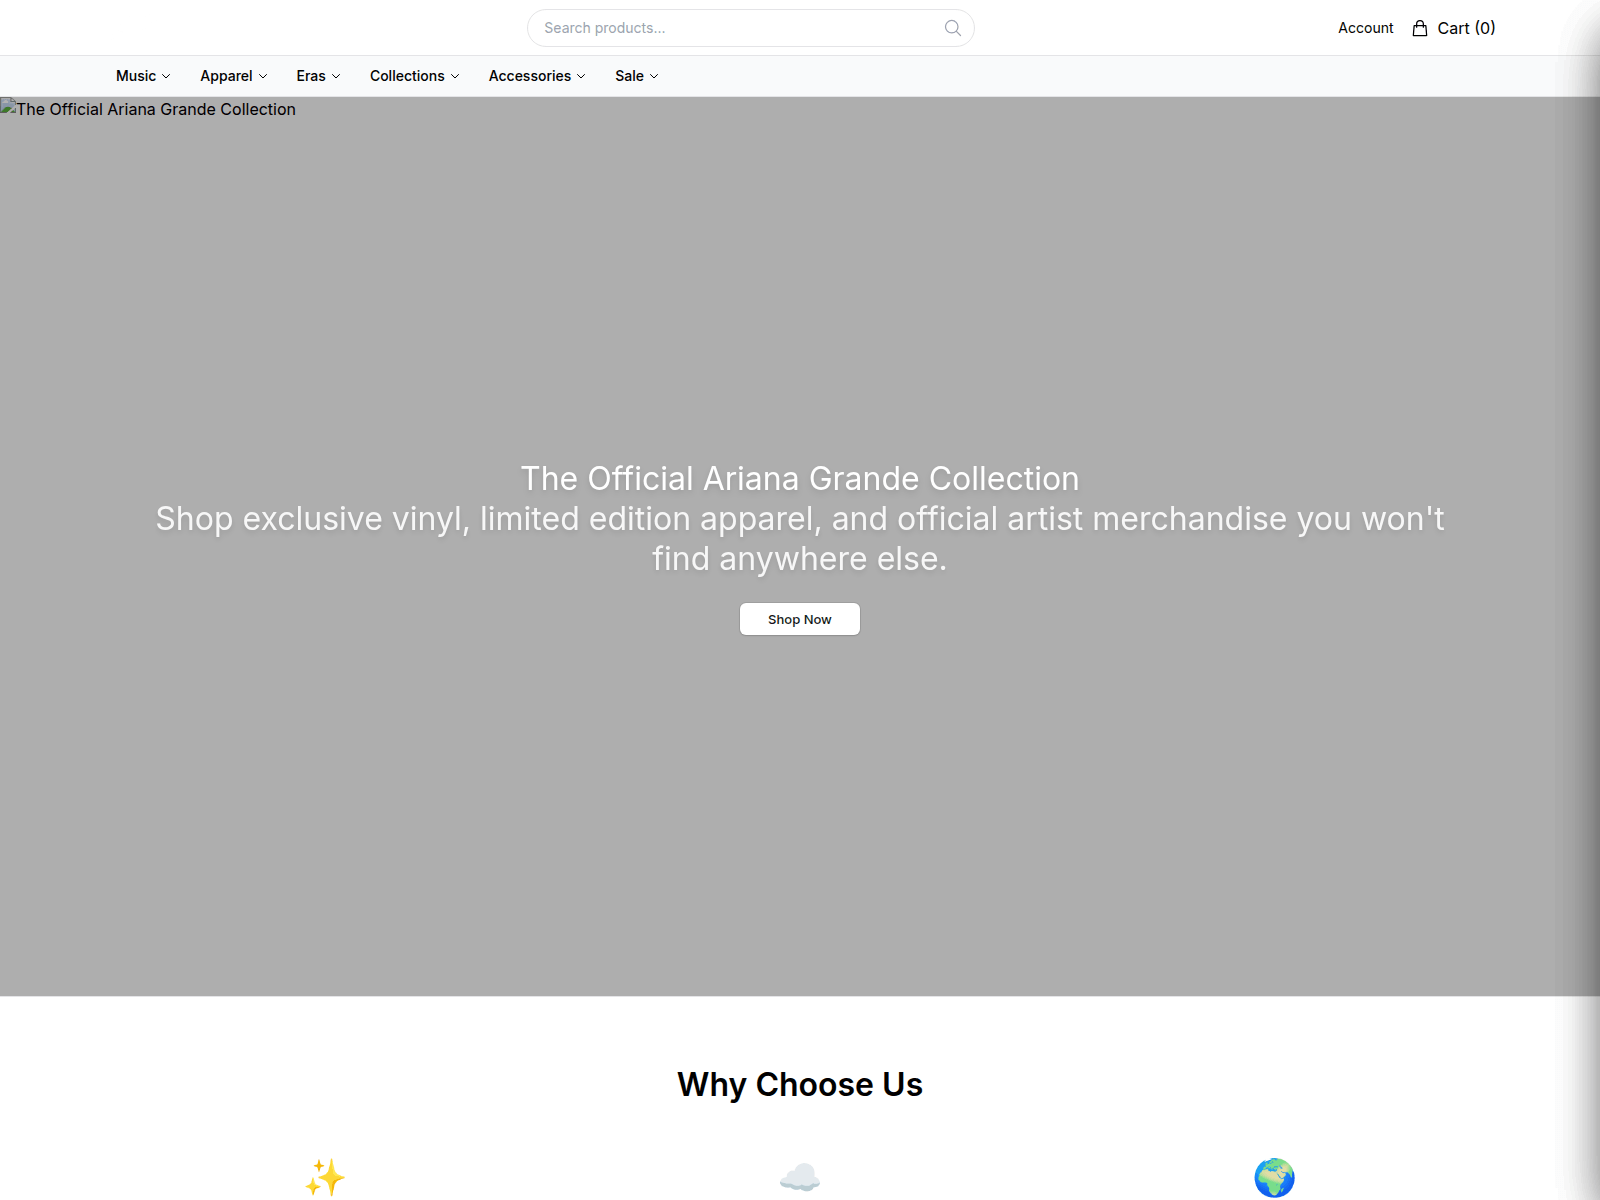Expand the Music menu chevron

pos(166,76)
